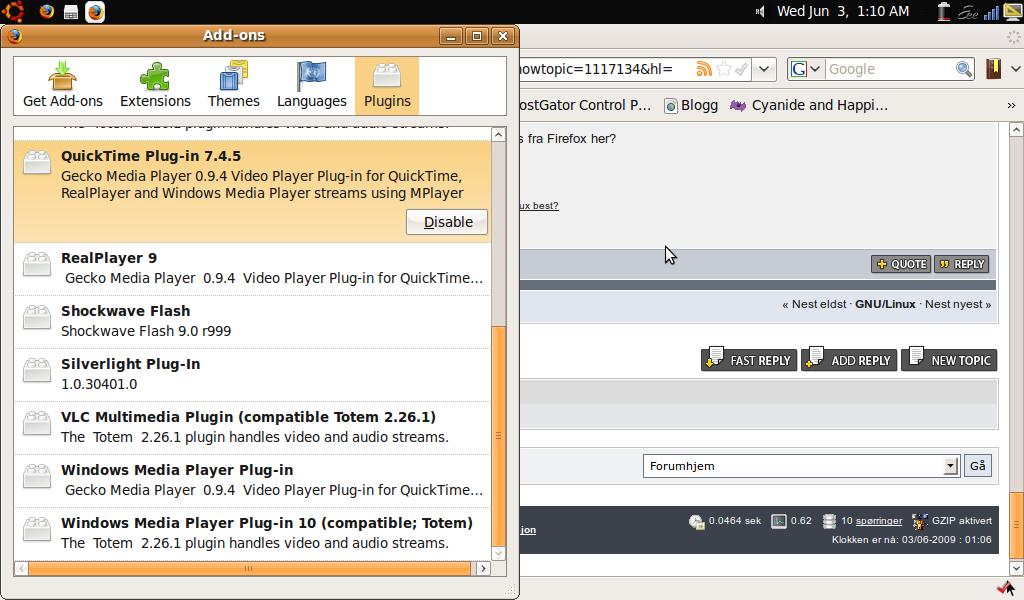Open the Blogg bookmark
The image size is (1024, 600).
(691, 105)
